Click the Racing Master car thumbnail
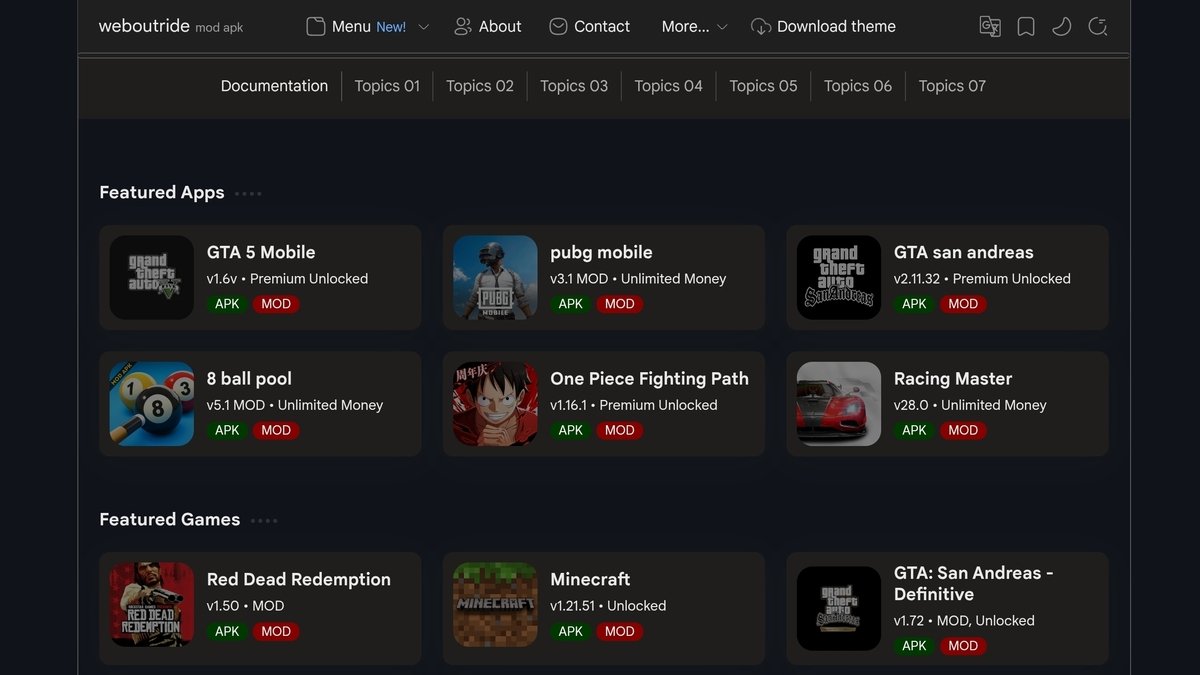The width and height of the screenshot is (1200, 675). pos(838,404)
